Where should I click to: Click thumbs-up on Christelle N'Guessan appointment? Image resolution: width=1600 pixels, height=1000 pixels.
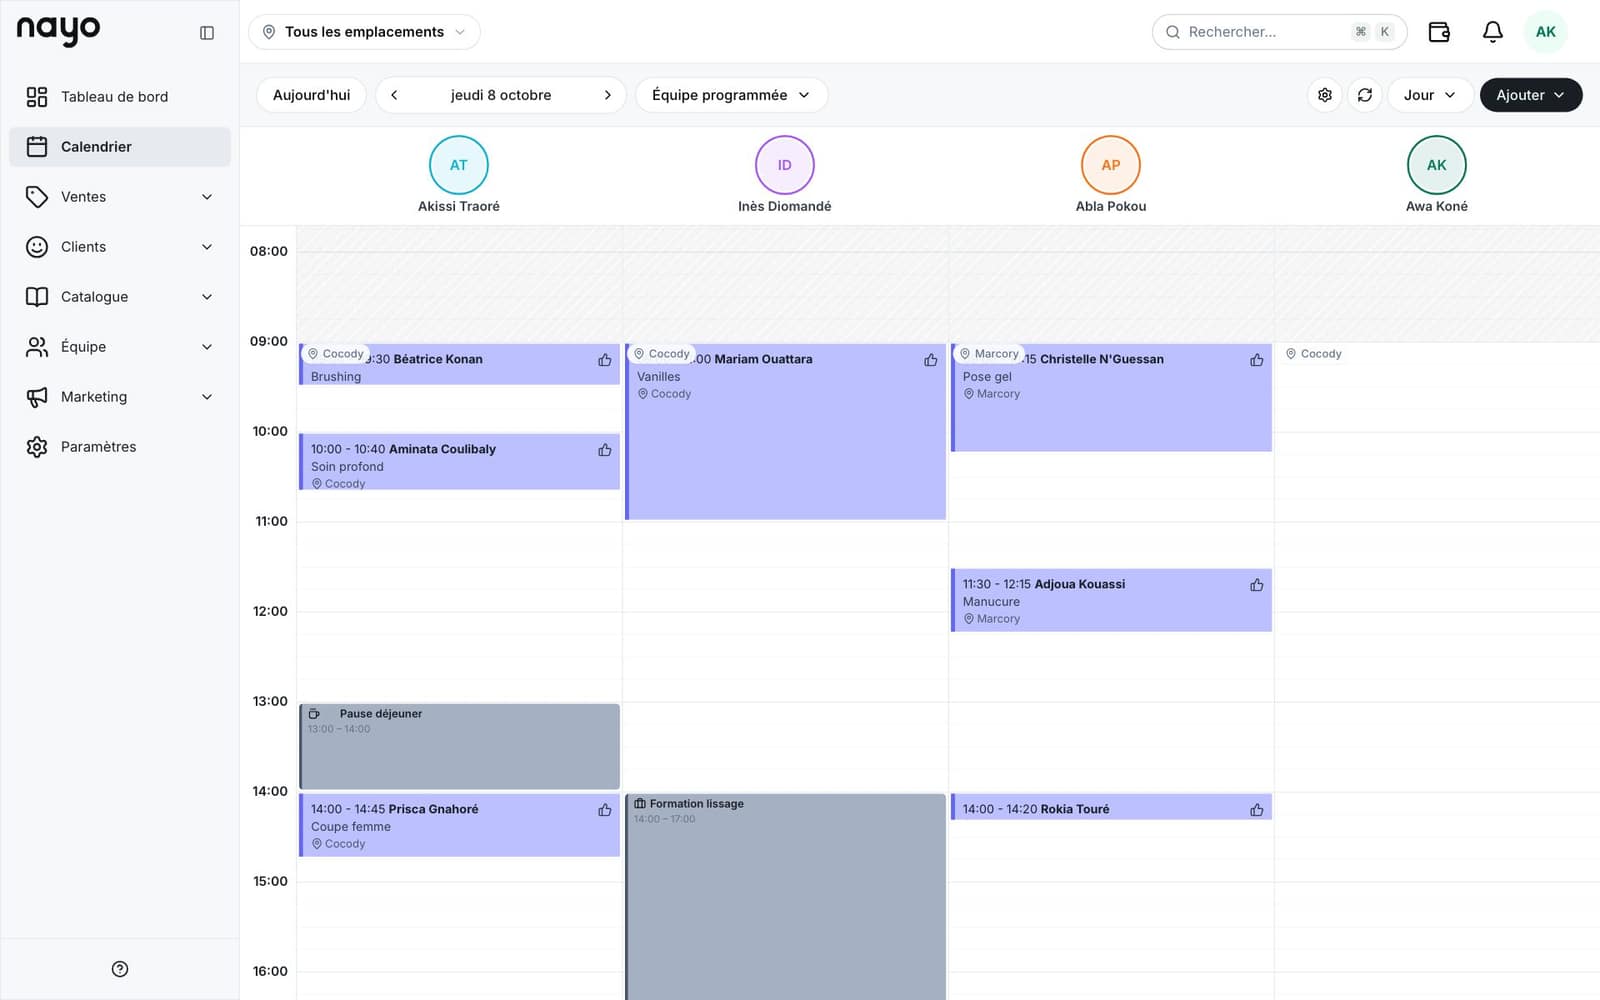click(x=1256, y=360)
